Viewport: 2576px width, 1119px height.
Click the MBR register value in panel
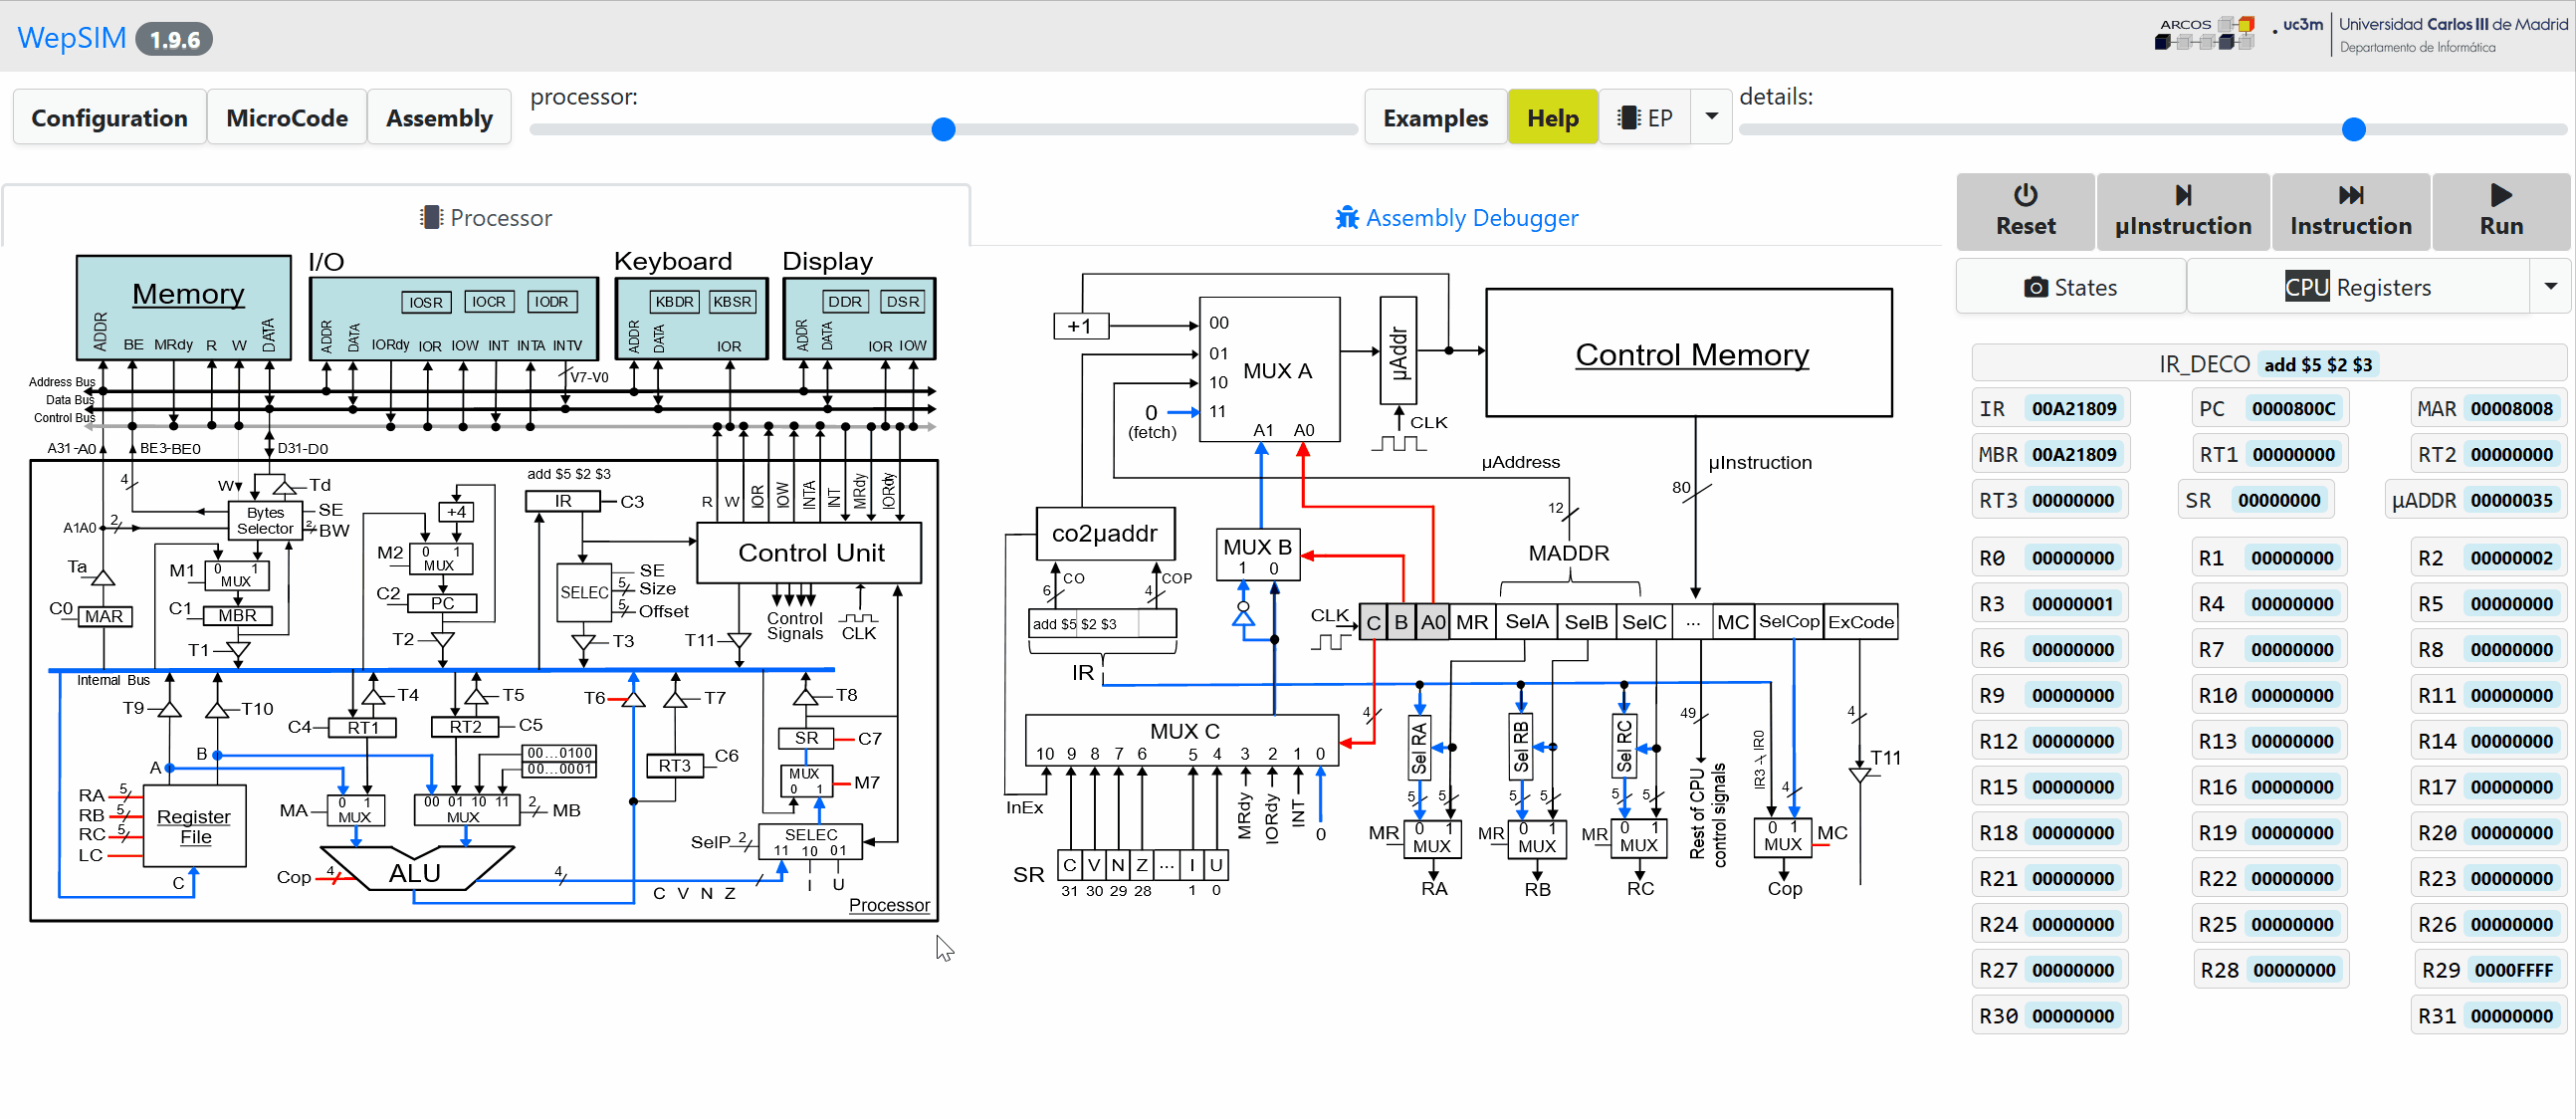[x=2073, y=454]
